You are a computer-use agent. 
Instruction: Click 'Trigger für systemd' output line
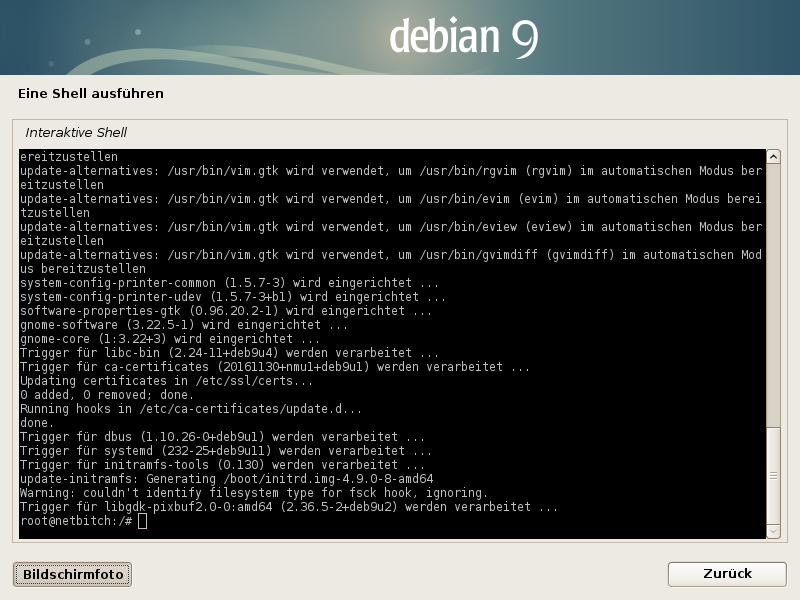click(226, 451)
